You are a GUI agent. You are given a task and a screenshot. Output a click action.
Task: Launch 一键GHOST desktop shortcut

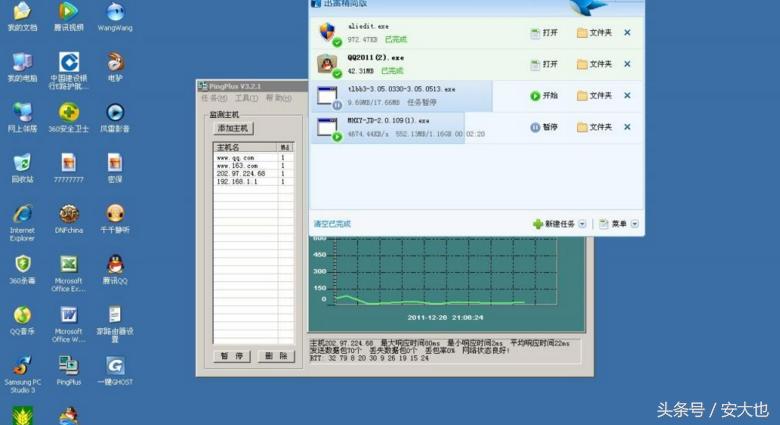pos(115,371)
